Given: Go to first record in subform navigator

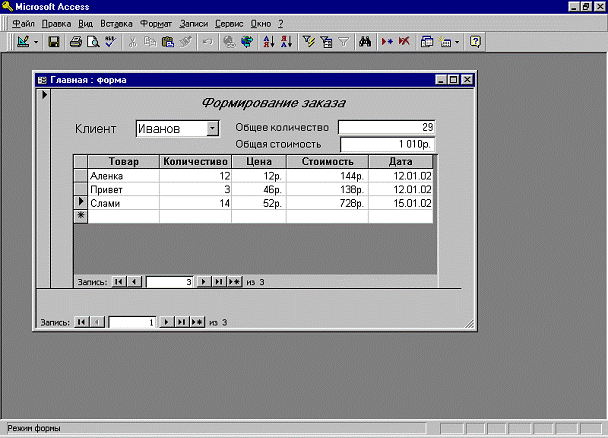Looking at the screenshot, I should point(119,282).
